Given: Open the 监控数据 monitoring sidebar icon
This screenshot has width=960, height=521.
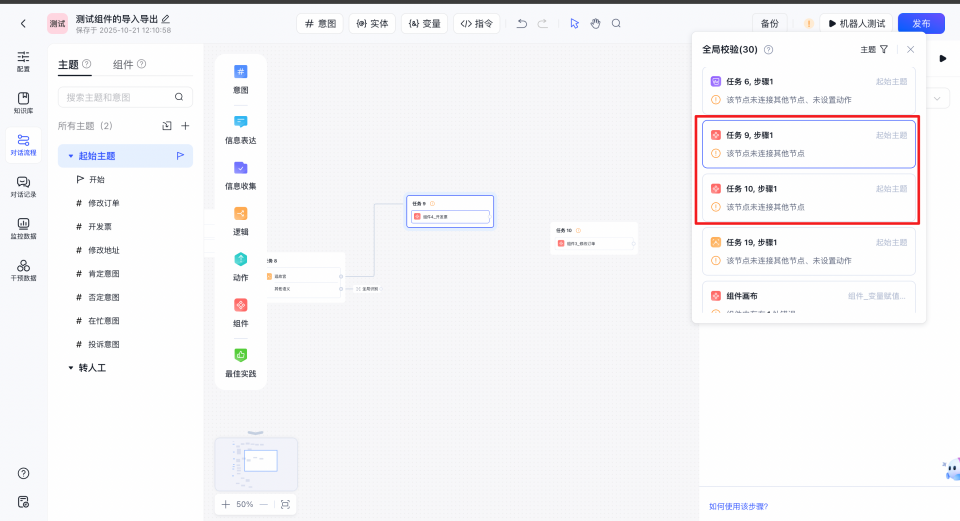Looking at the screenshot, I should pyautogui.click(x=23, y=228).
